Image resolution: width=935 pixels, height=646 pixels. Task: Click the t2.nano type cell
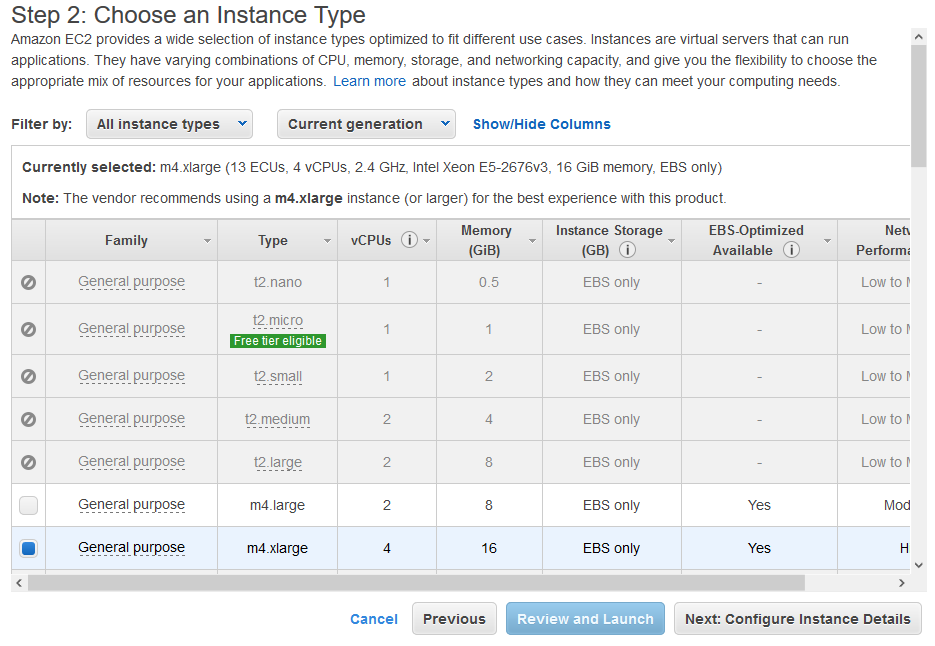click(x=278, y=282)
